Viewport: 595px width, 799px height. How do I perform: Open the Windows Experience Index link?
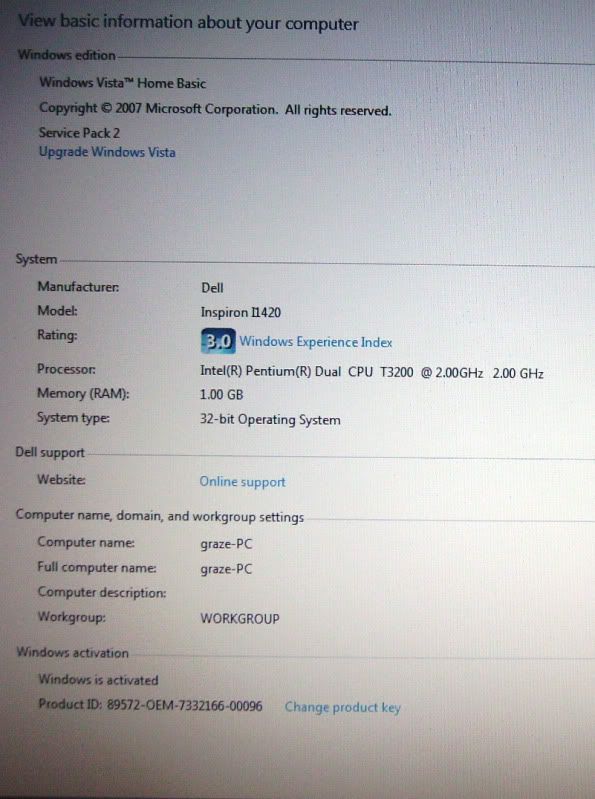coord(316,342)
